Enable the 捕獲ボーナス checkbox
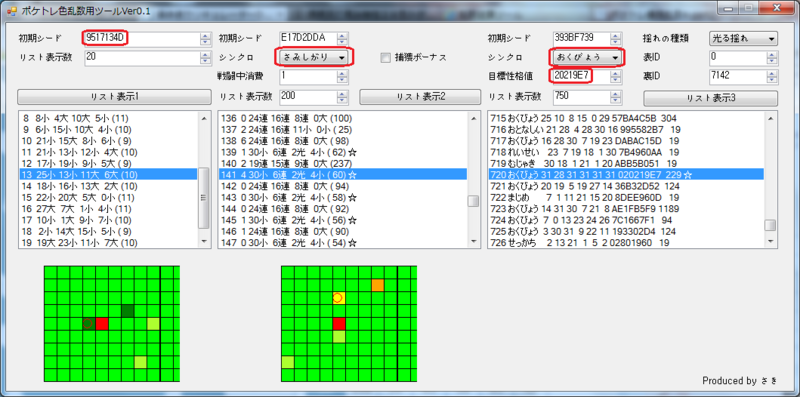The width and height of the screenshot is (800, 397). [386, 58]
